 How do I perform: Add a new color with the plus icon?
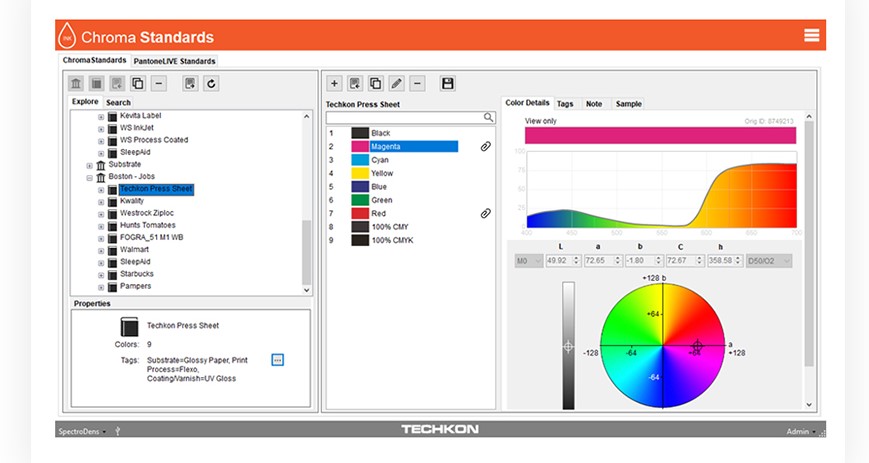pos(334,84)
